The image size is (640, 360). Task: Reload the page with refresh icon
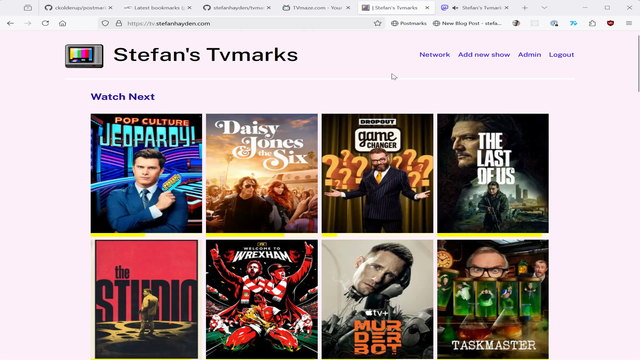45,23
